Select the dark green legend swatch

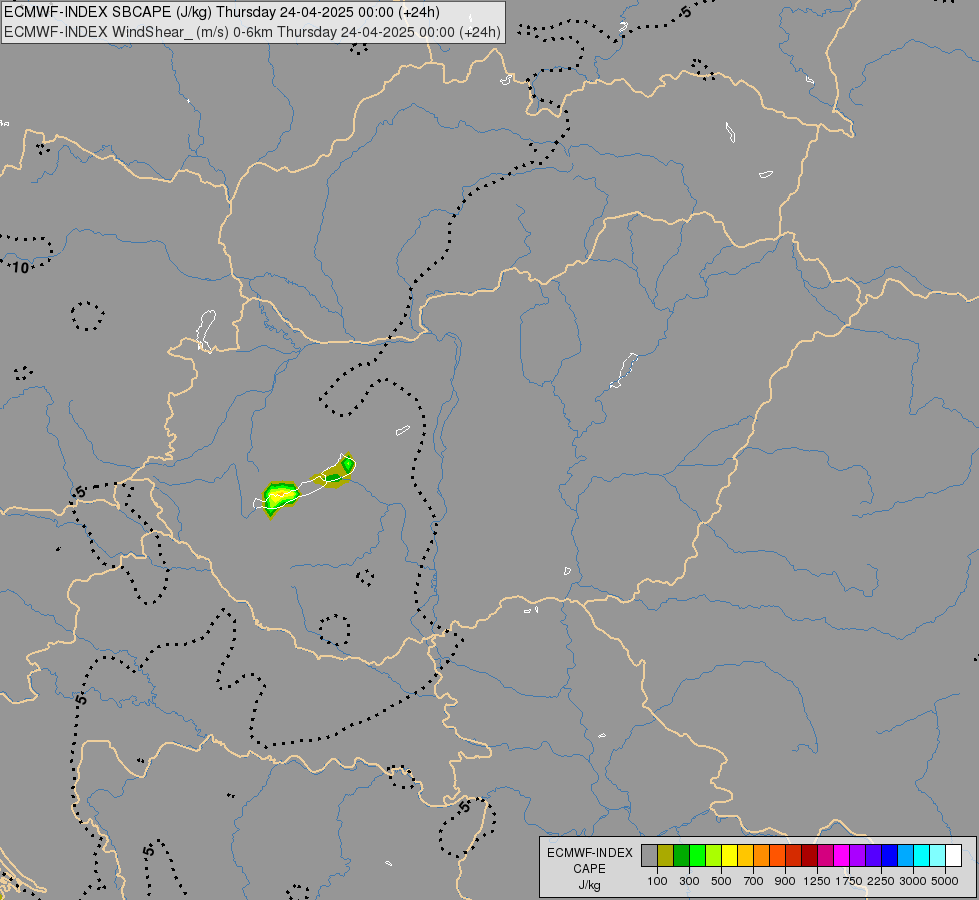(681, 856)
